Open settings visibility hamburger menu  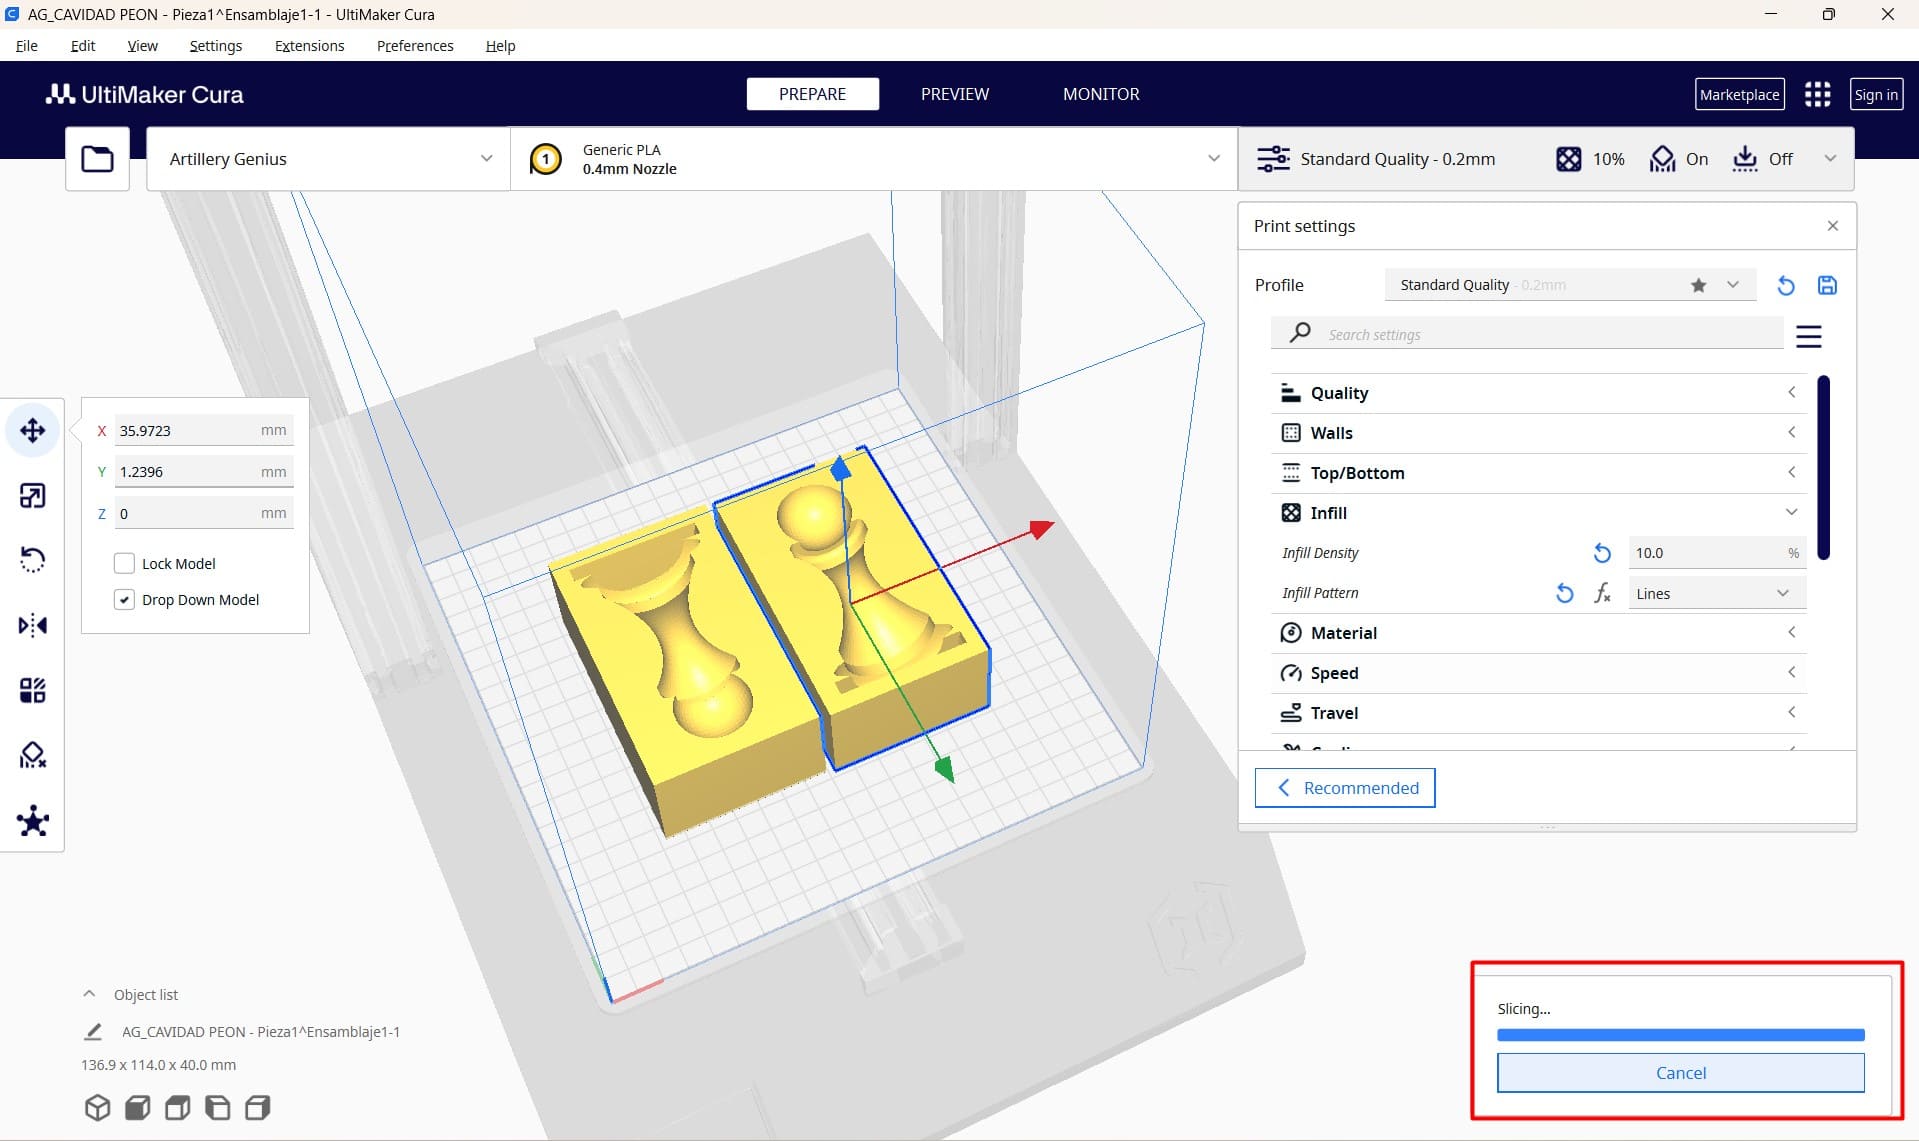[x=1808, y=336]
